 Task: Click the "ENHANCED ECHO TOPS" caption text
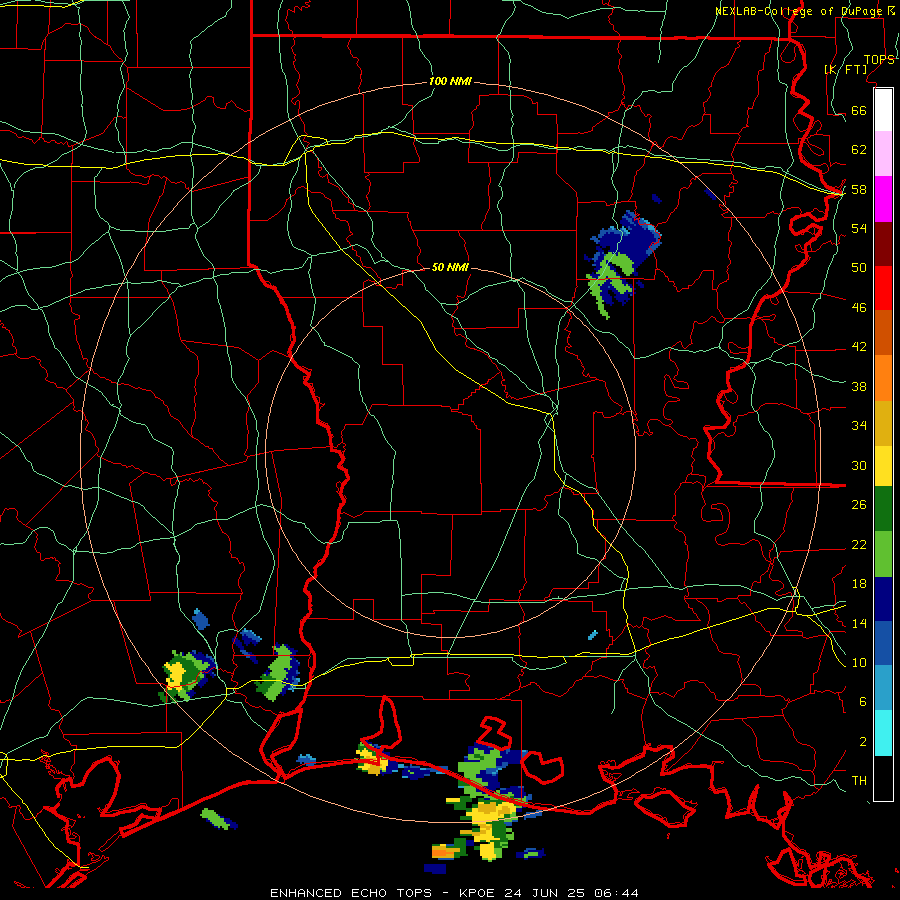pyautogui.click(x=351, y=893)
